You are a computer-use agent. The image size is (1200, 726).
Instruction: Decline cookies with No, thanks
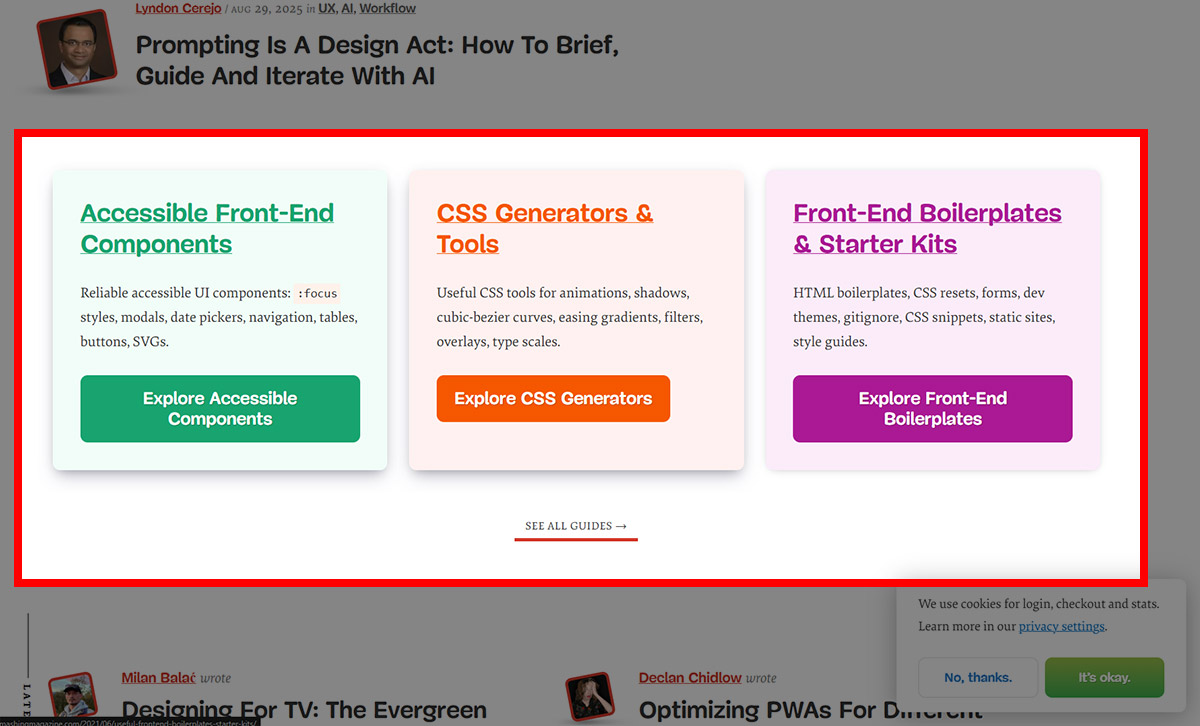pos(978,677)
